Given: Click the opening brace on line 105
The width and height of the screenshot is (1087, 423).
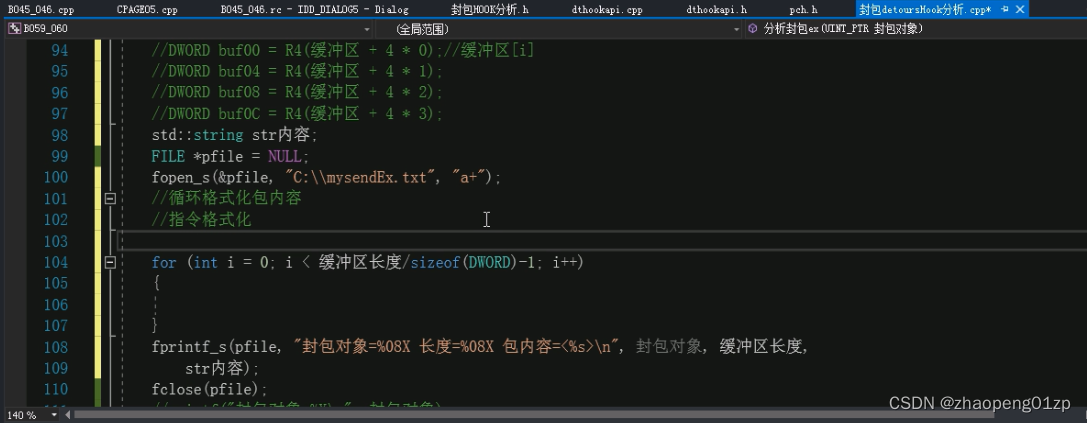Looking at the screenshot, I should (156, 283).
